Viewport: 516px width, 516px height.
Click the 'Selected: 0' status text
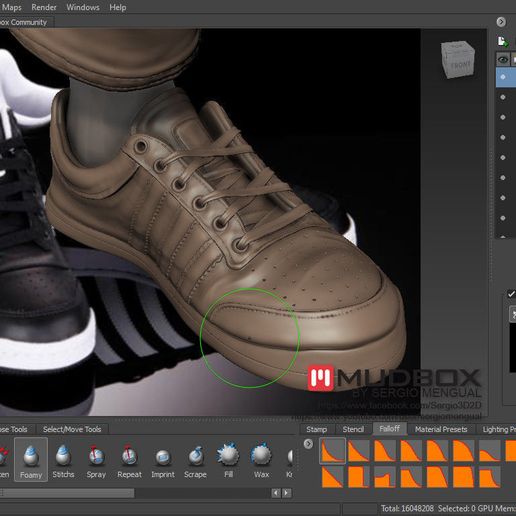pyautogui.click(x=456, y=508)
